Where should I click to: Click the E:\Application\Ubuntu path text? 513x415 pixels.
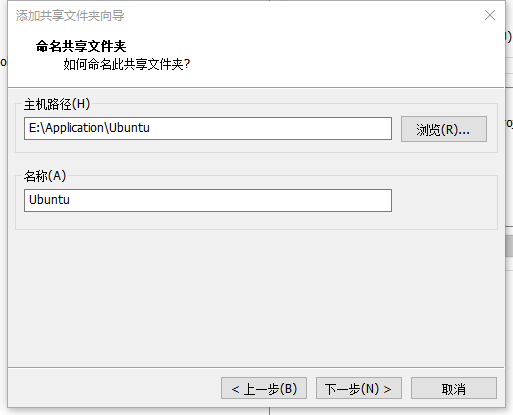pos(89,128)
